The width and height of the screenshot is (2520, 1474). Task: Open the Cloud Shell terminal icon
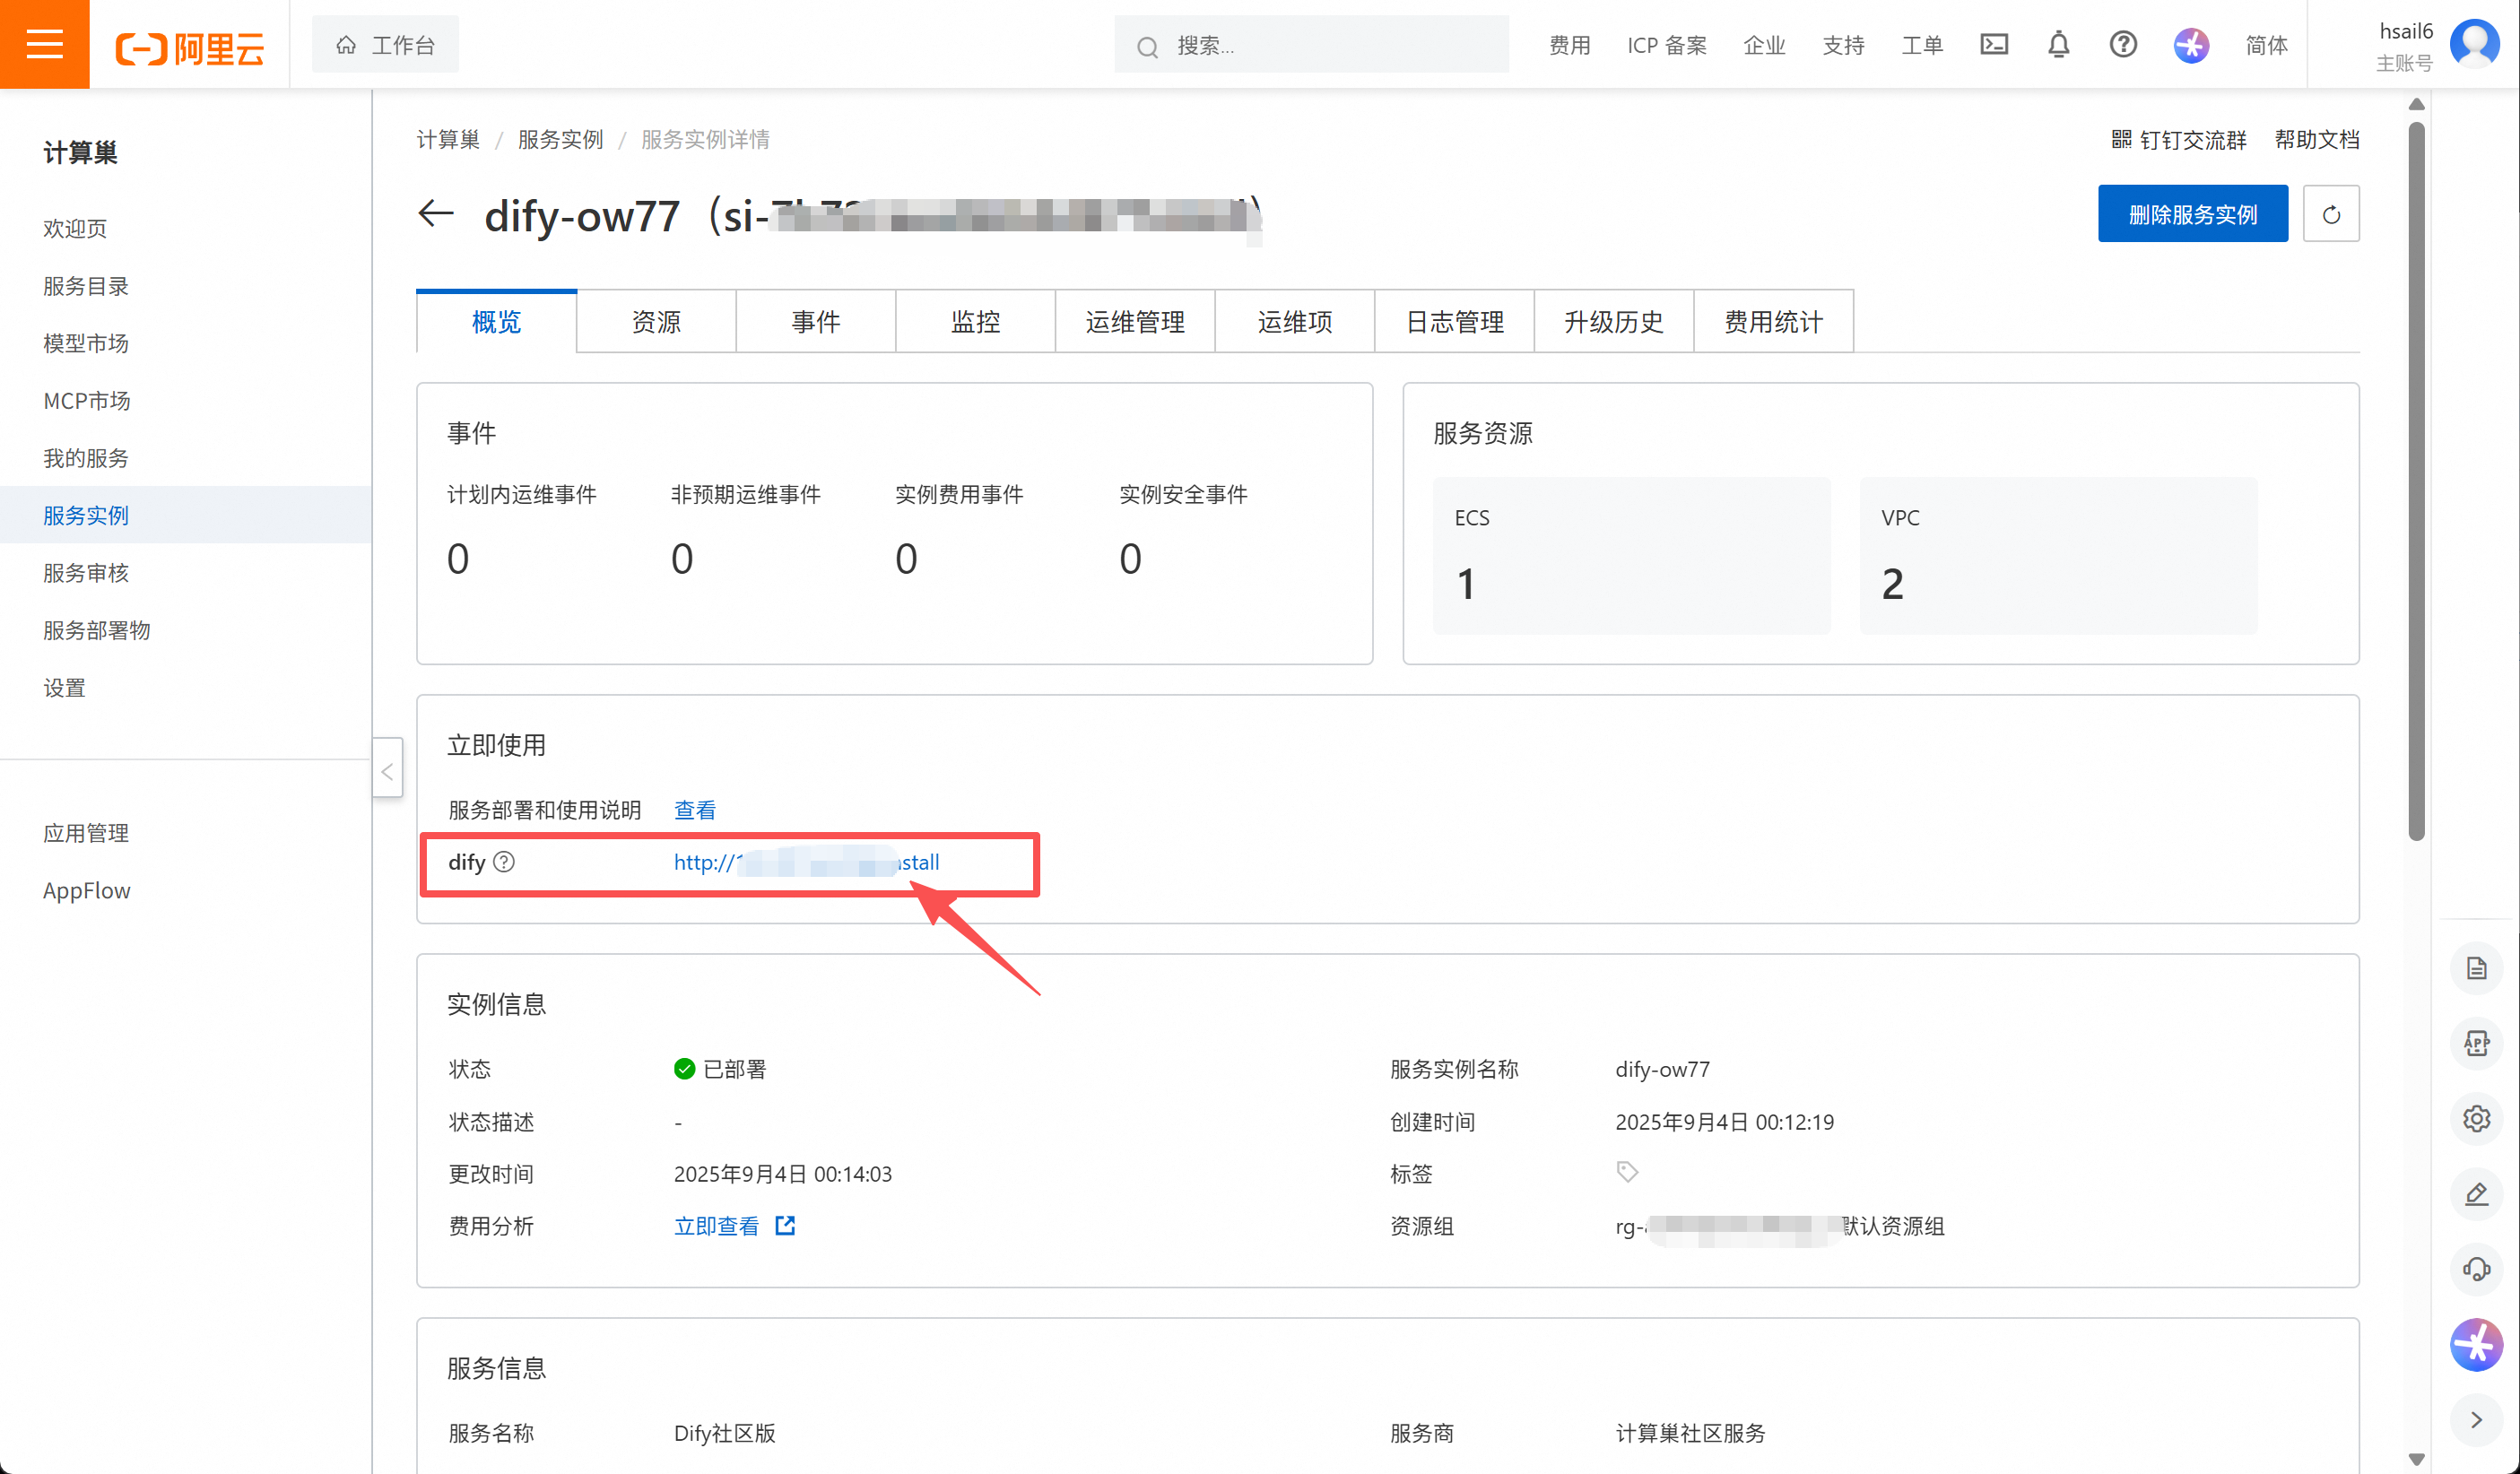click(x=1993, y=45)
